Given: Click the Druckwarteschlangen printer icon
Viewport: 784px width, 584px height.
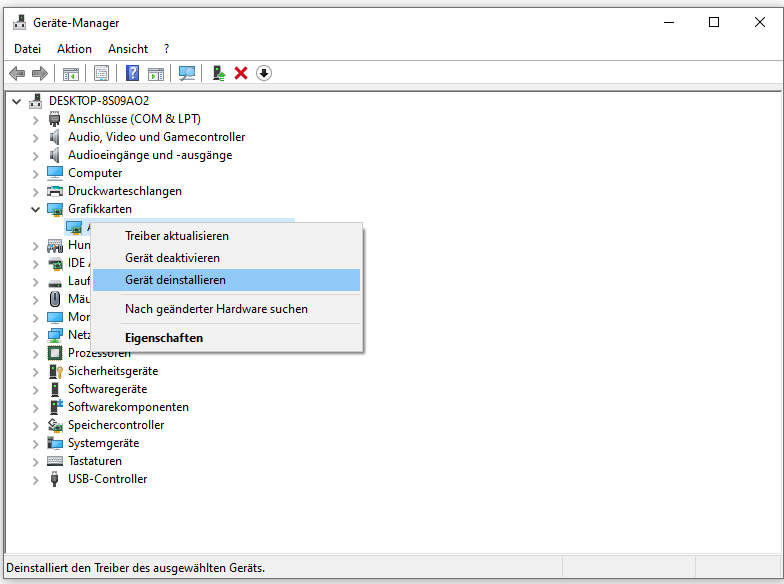Looking at the screenshot, I should [54, 191].
